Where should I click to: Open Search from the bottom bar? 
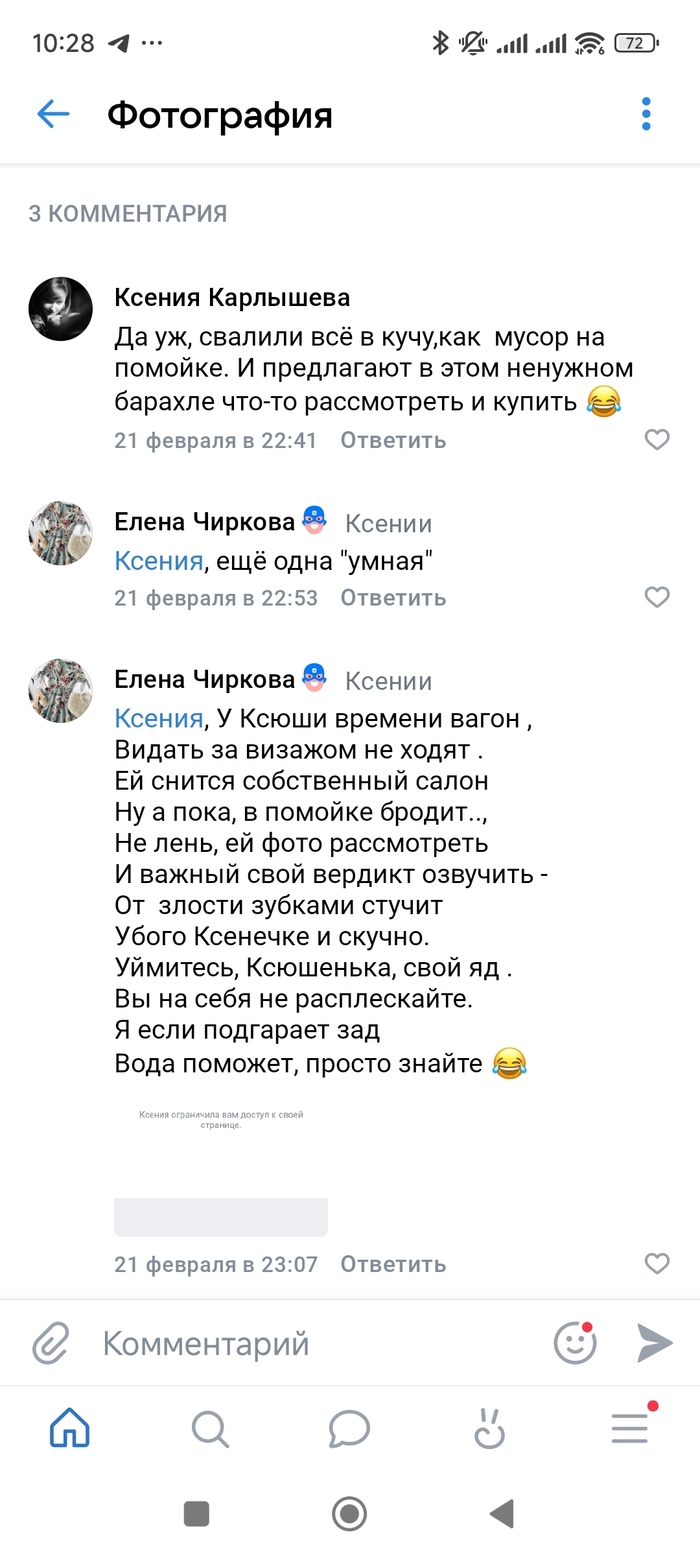pyautogui.click(x=209, y=1429)
